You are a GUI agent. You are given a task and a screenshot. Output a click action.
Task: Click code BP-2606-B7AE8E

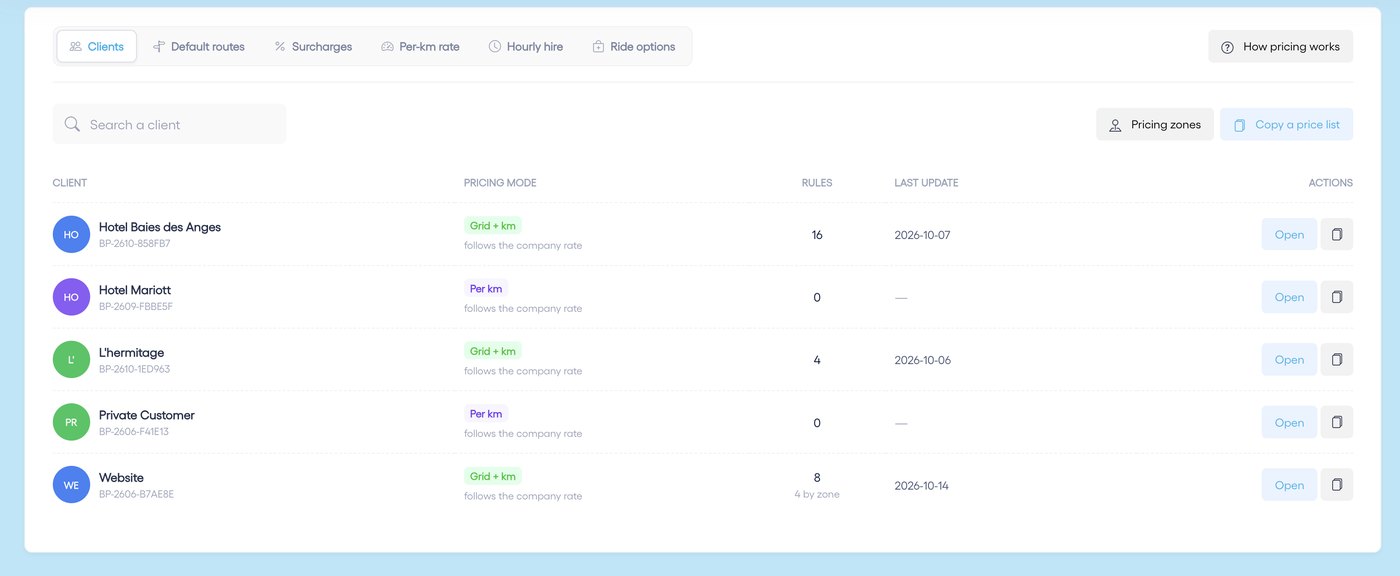pos(137,494)
